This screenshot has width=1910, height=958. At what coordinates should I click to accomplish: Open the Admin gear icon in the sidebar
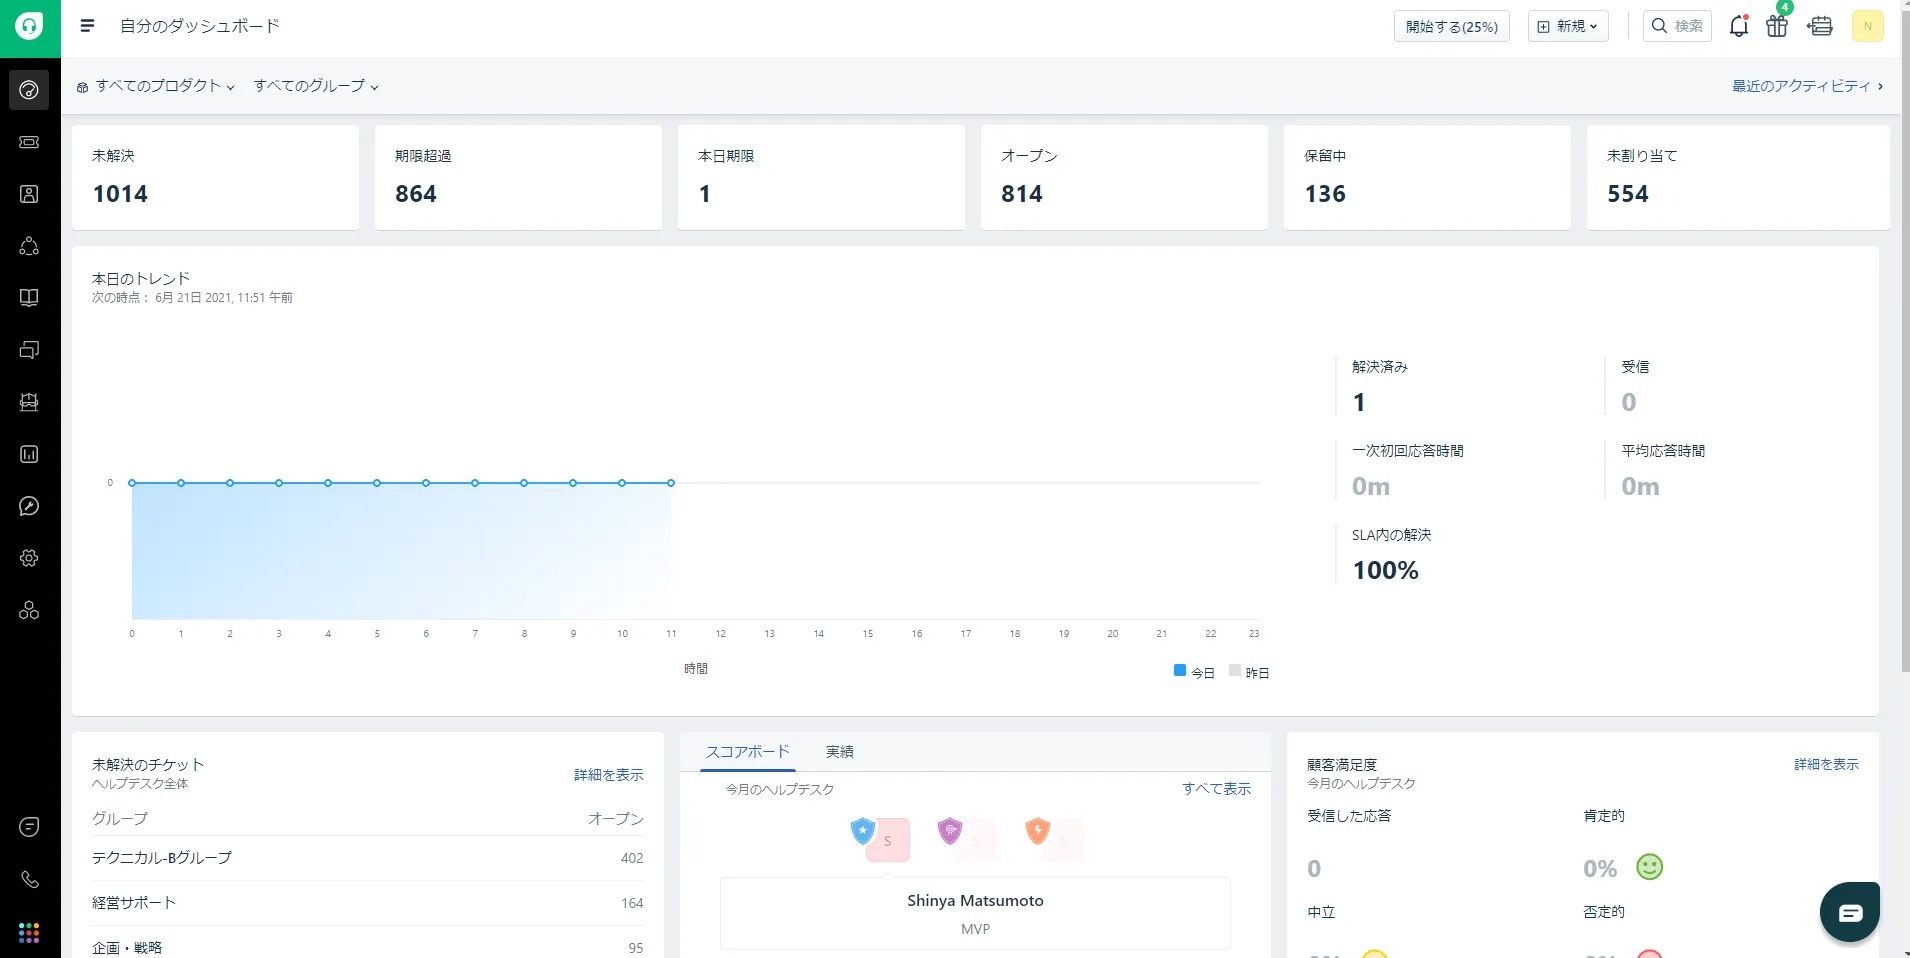coord(29,558)
